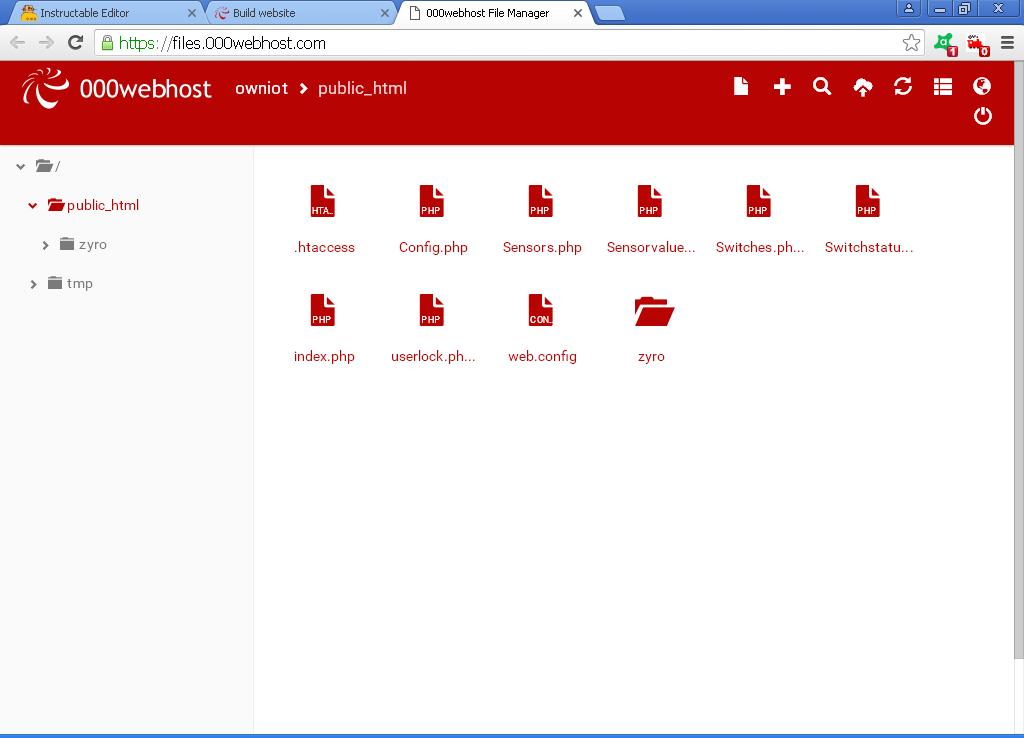Switch to list view icon
Screen dimensions: 1024x738
942,86
